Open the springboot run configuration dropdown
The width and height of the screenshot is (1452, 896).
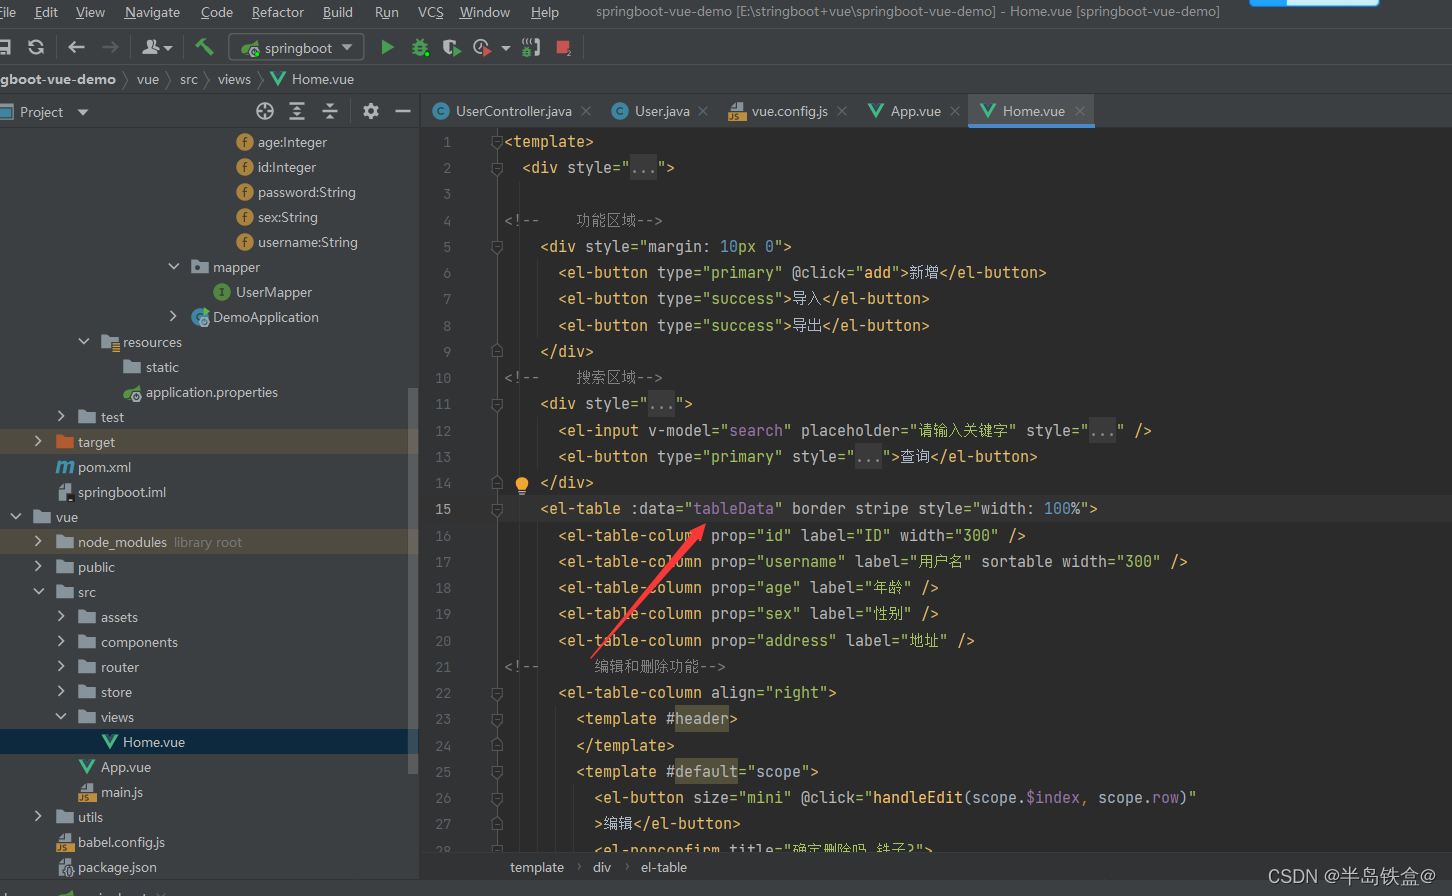296,47
